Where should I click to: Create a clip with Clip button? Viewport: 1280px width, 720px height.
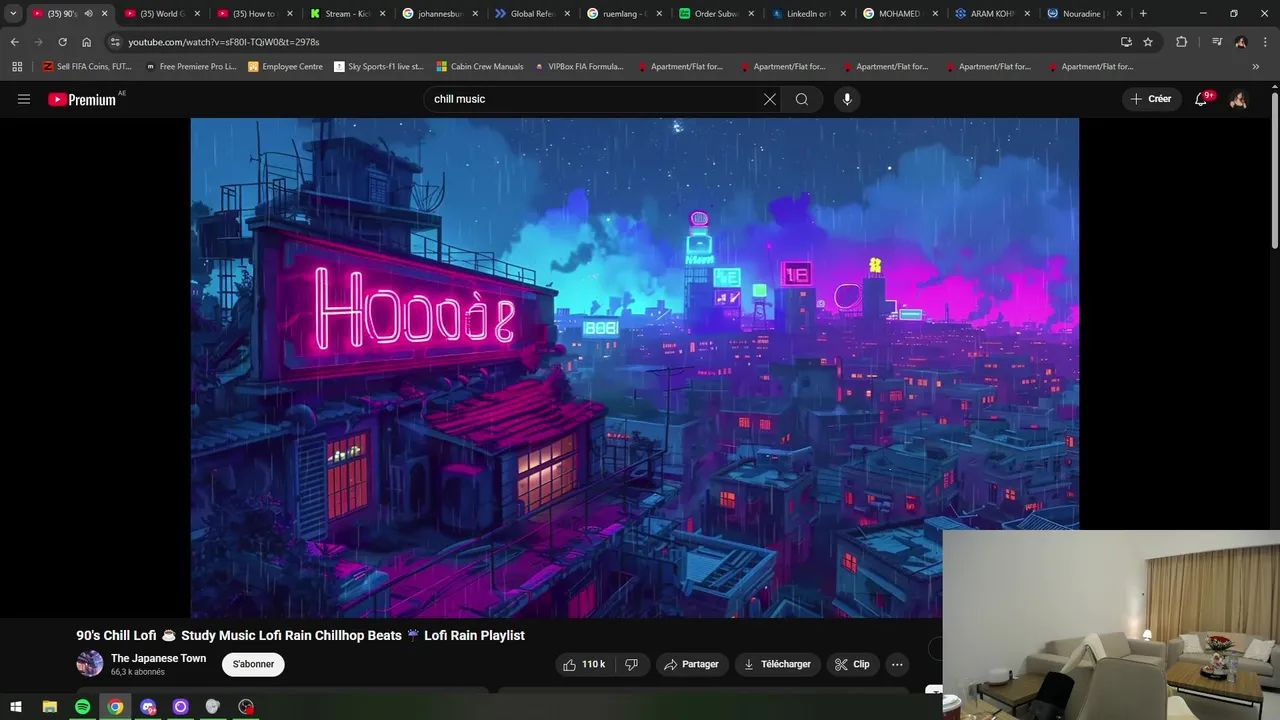click(x=852, y=664)
